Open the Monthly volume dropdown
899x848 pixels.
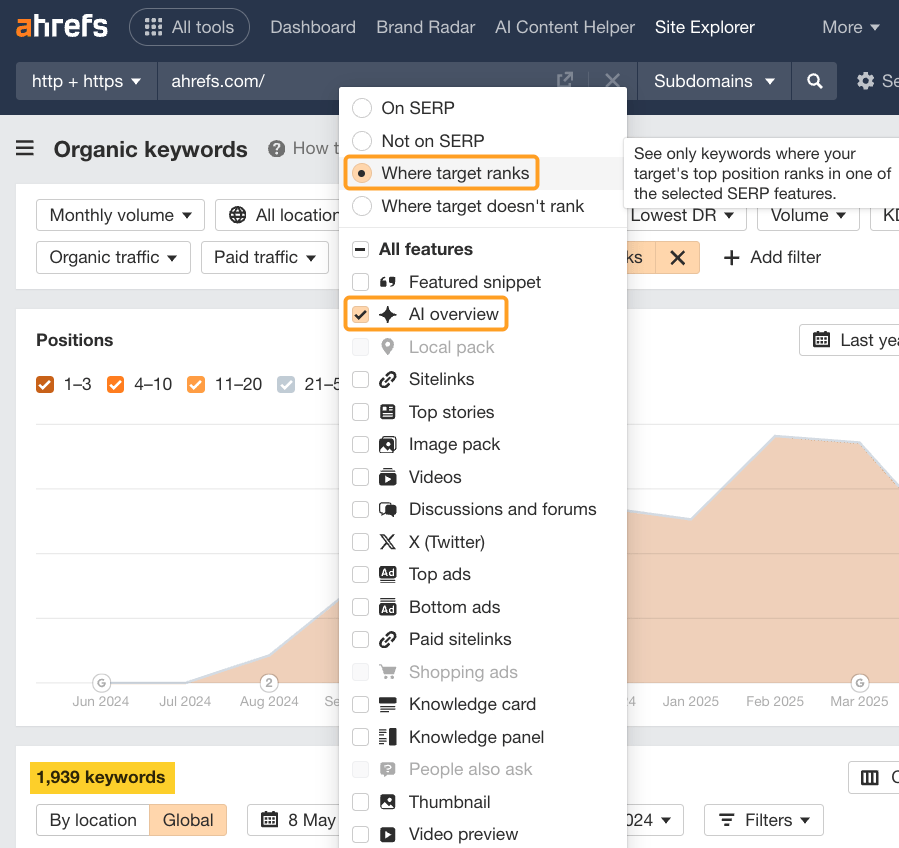coord(120,215)
